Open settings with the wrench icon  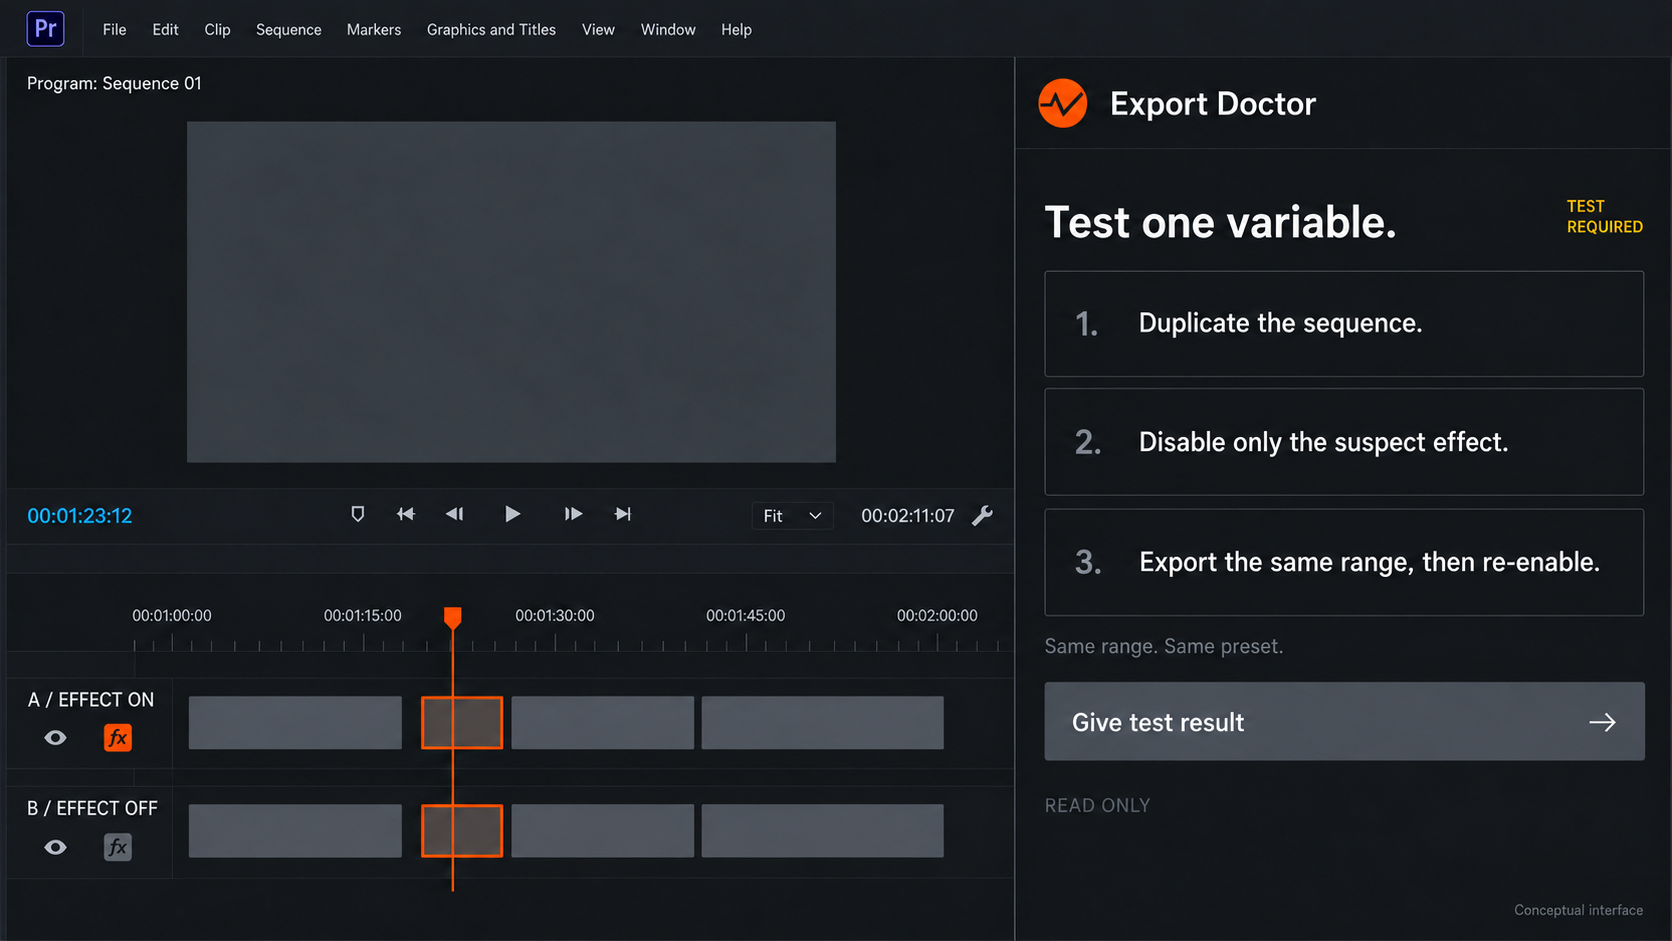(983, 515)
